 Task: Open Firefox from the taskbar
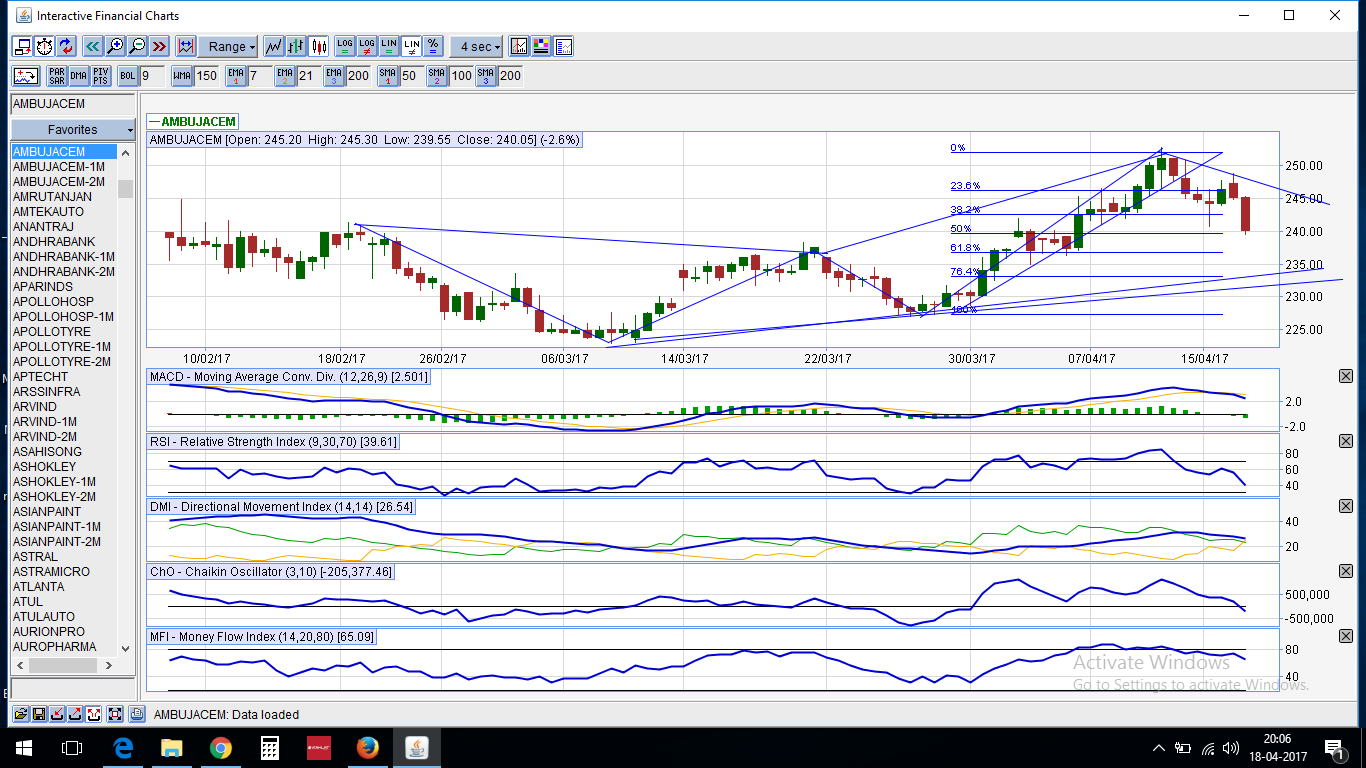pyautogui.click(x=368, y=747)
